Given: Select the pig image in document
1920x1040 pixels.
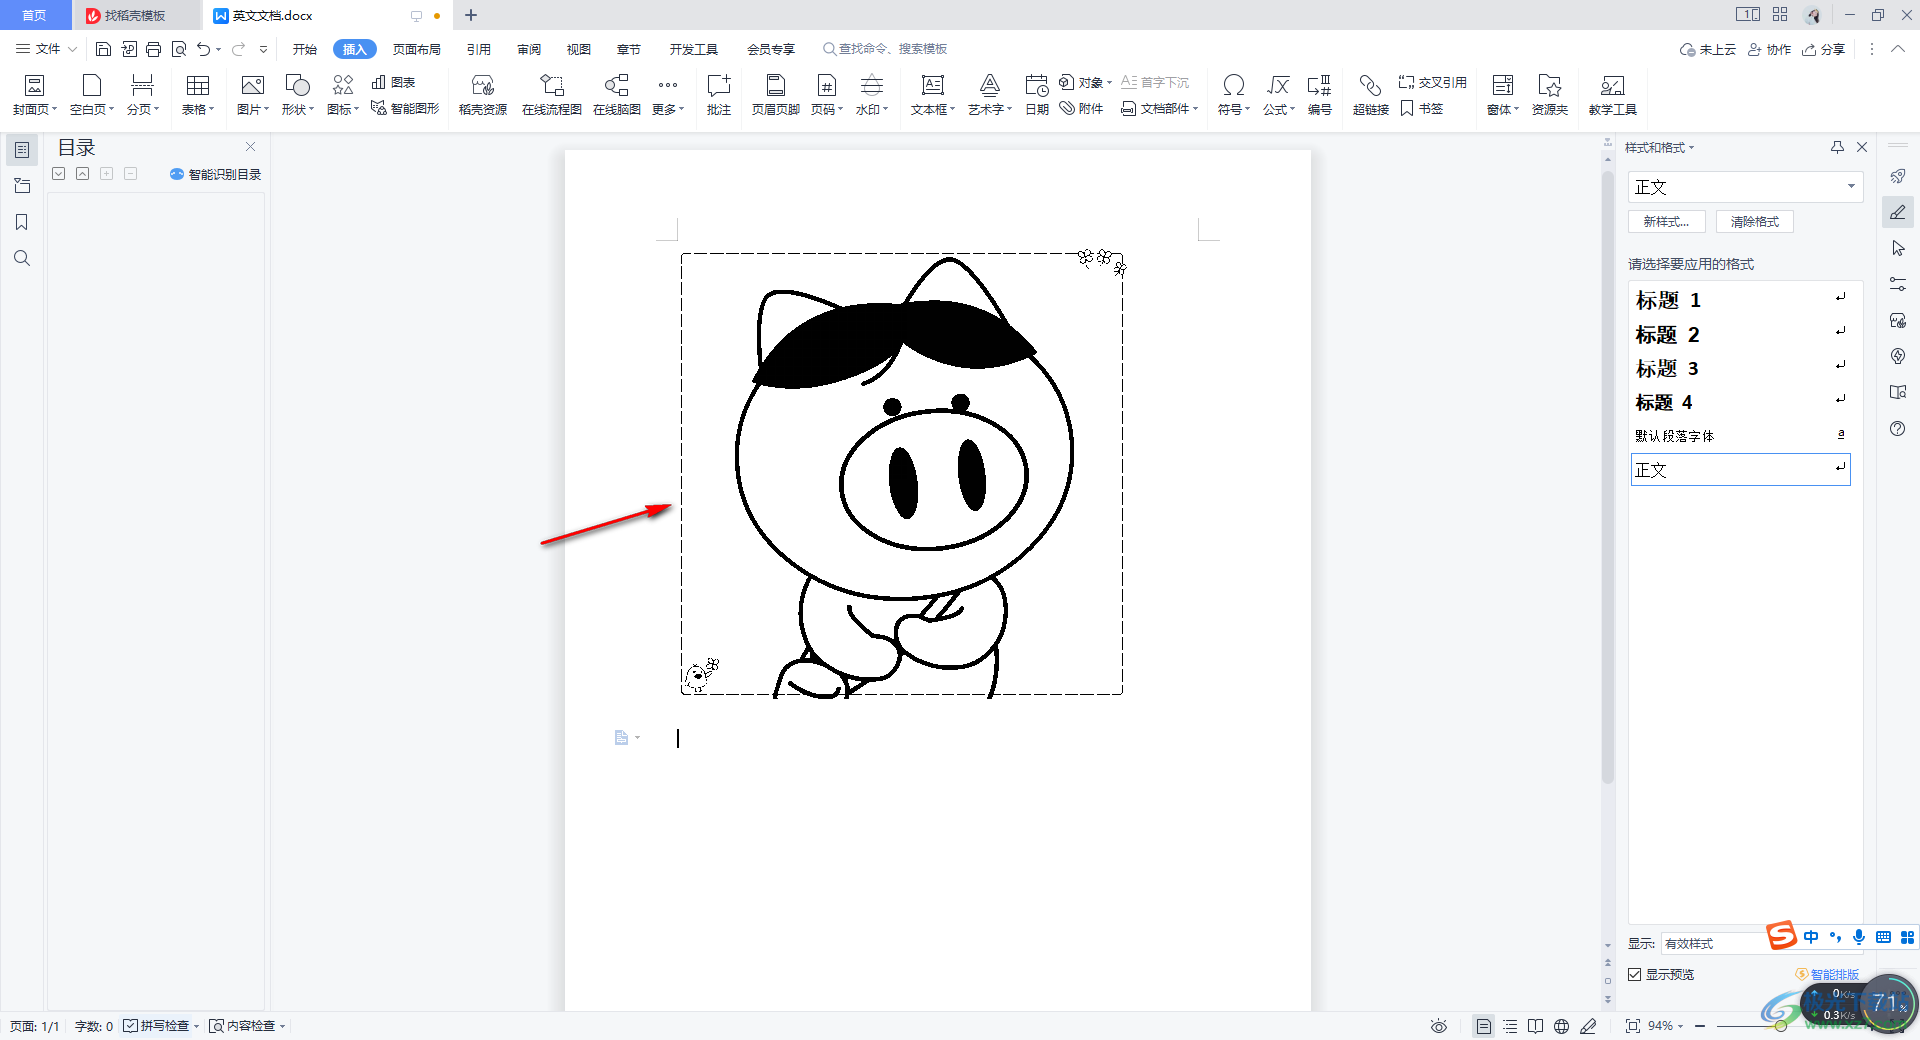Looking at the screenshot, I should 902,474.
